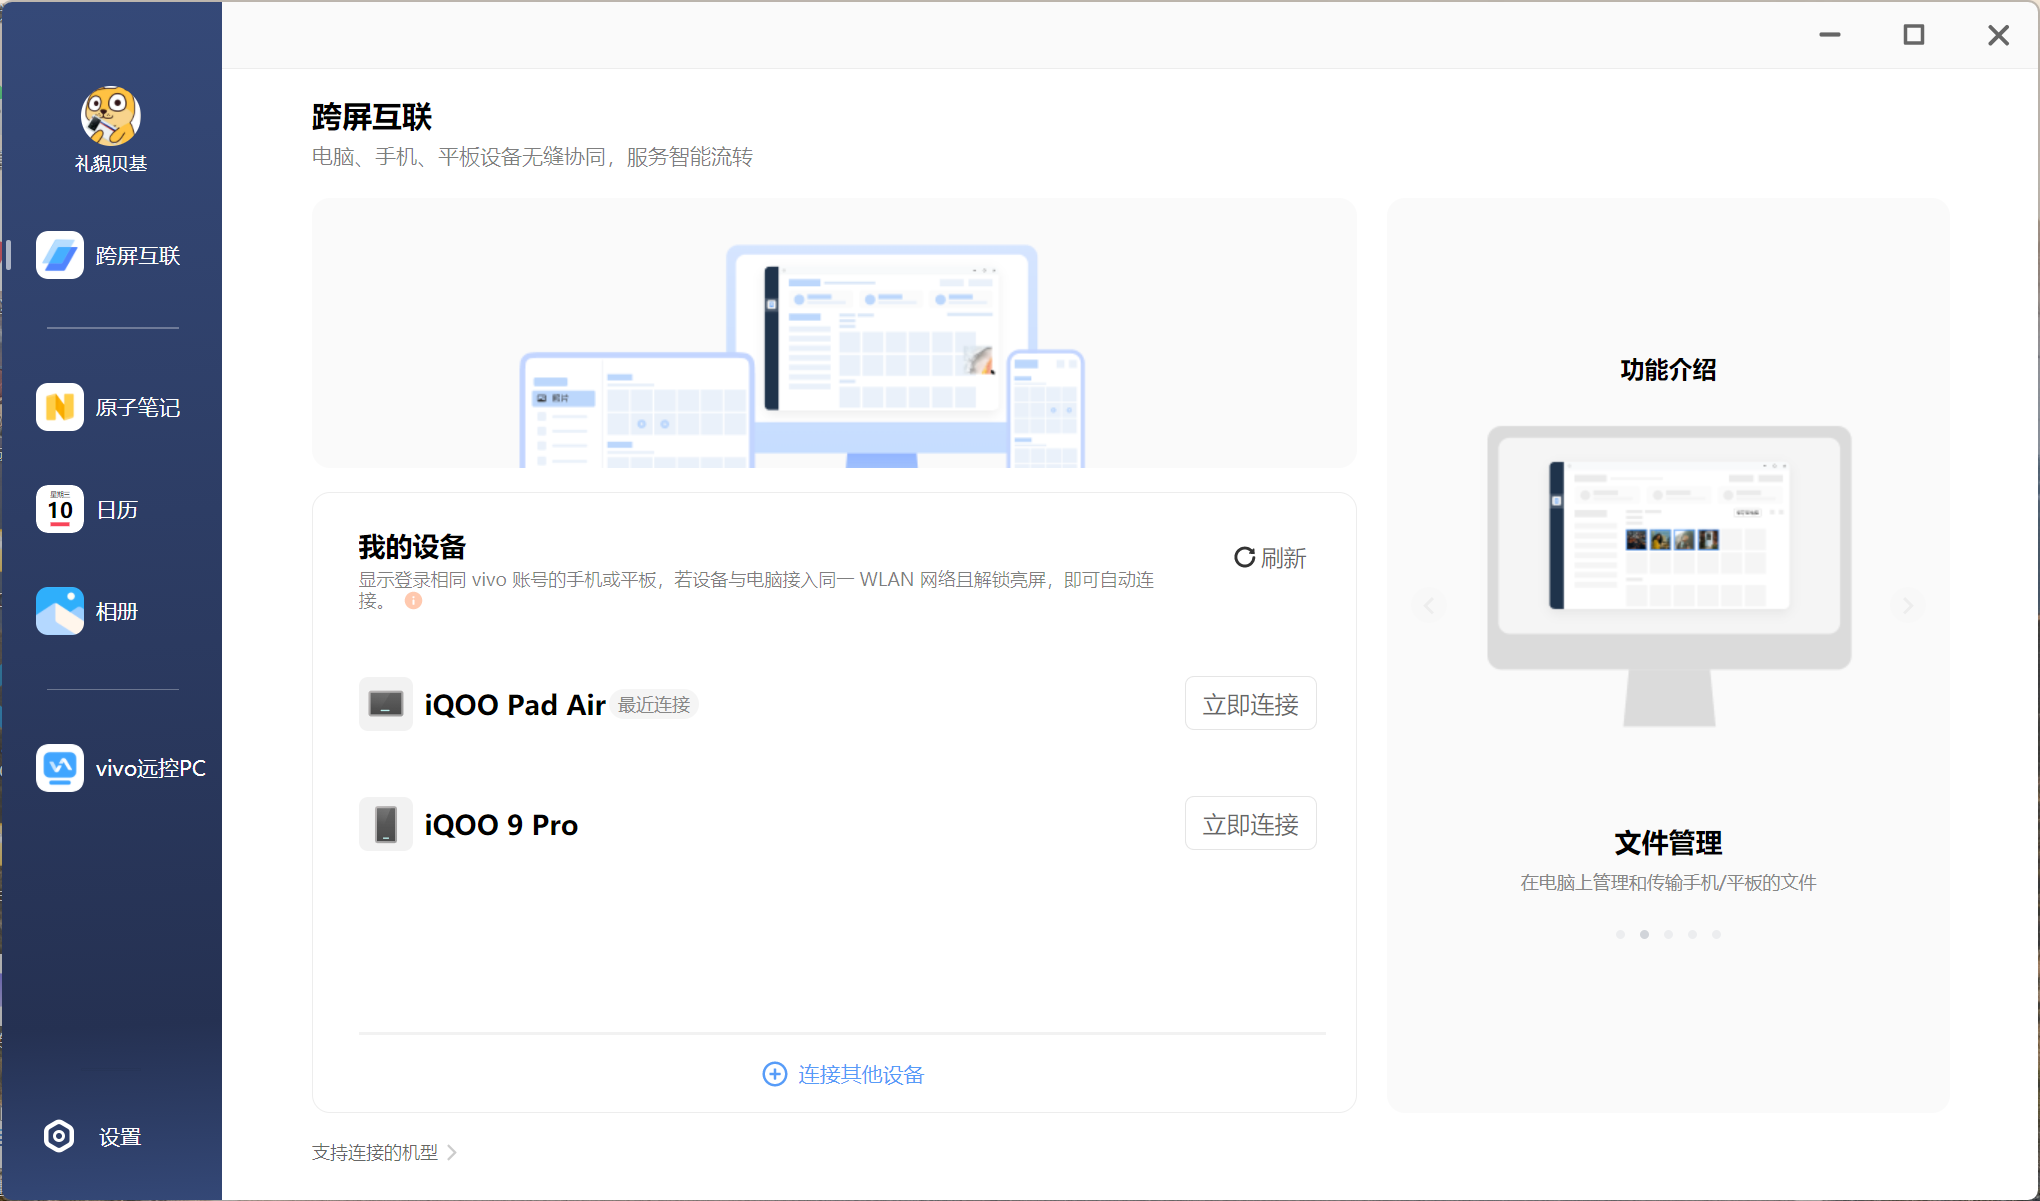The image size is (2040, 1201).
Task: Click the 最近连接 tag on iQOO Pad Air
Action: [x=654, y=705]
